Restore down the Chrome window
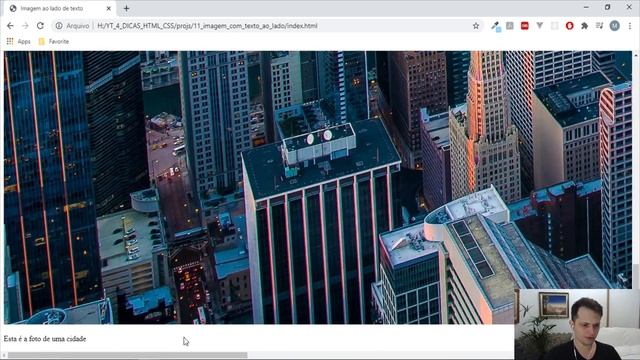 (x=607, y=7)
